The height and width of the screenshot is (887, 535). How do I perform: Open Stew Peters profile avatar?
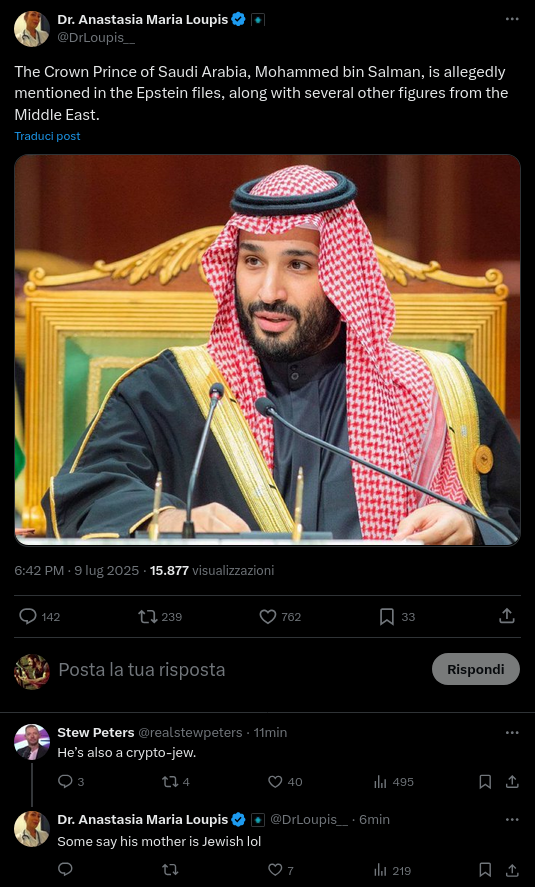click(x=32, y=742)
